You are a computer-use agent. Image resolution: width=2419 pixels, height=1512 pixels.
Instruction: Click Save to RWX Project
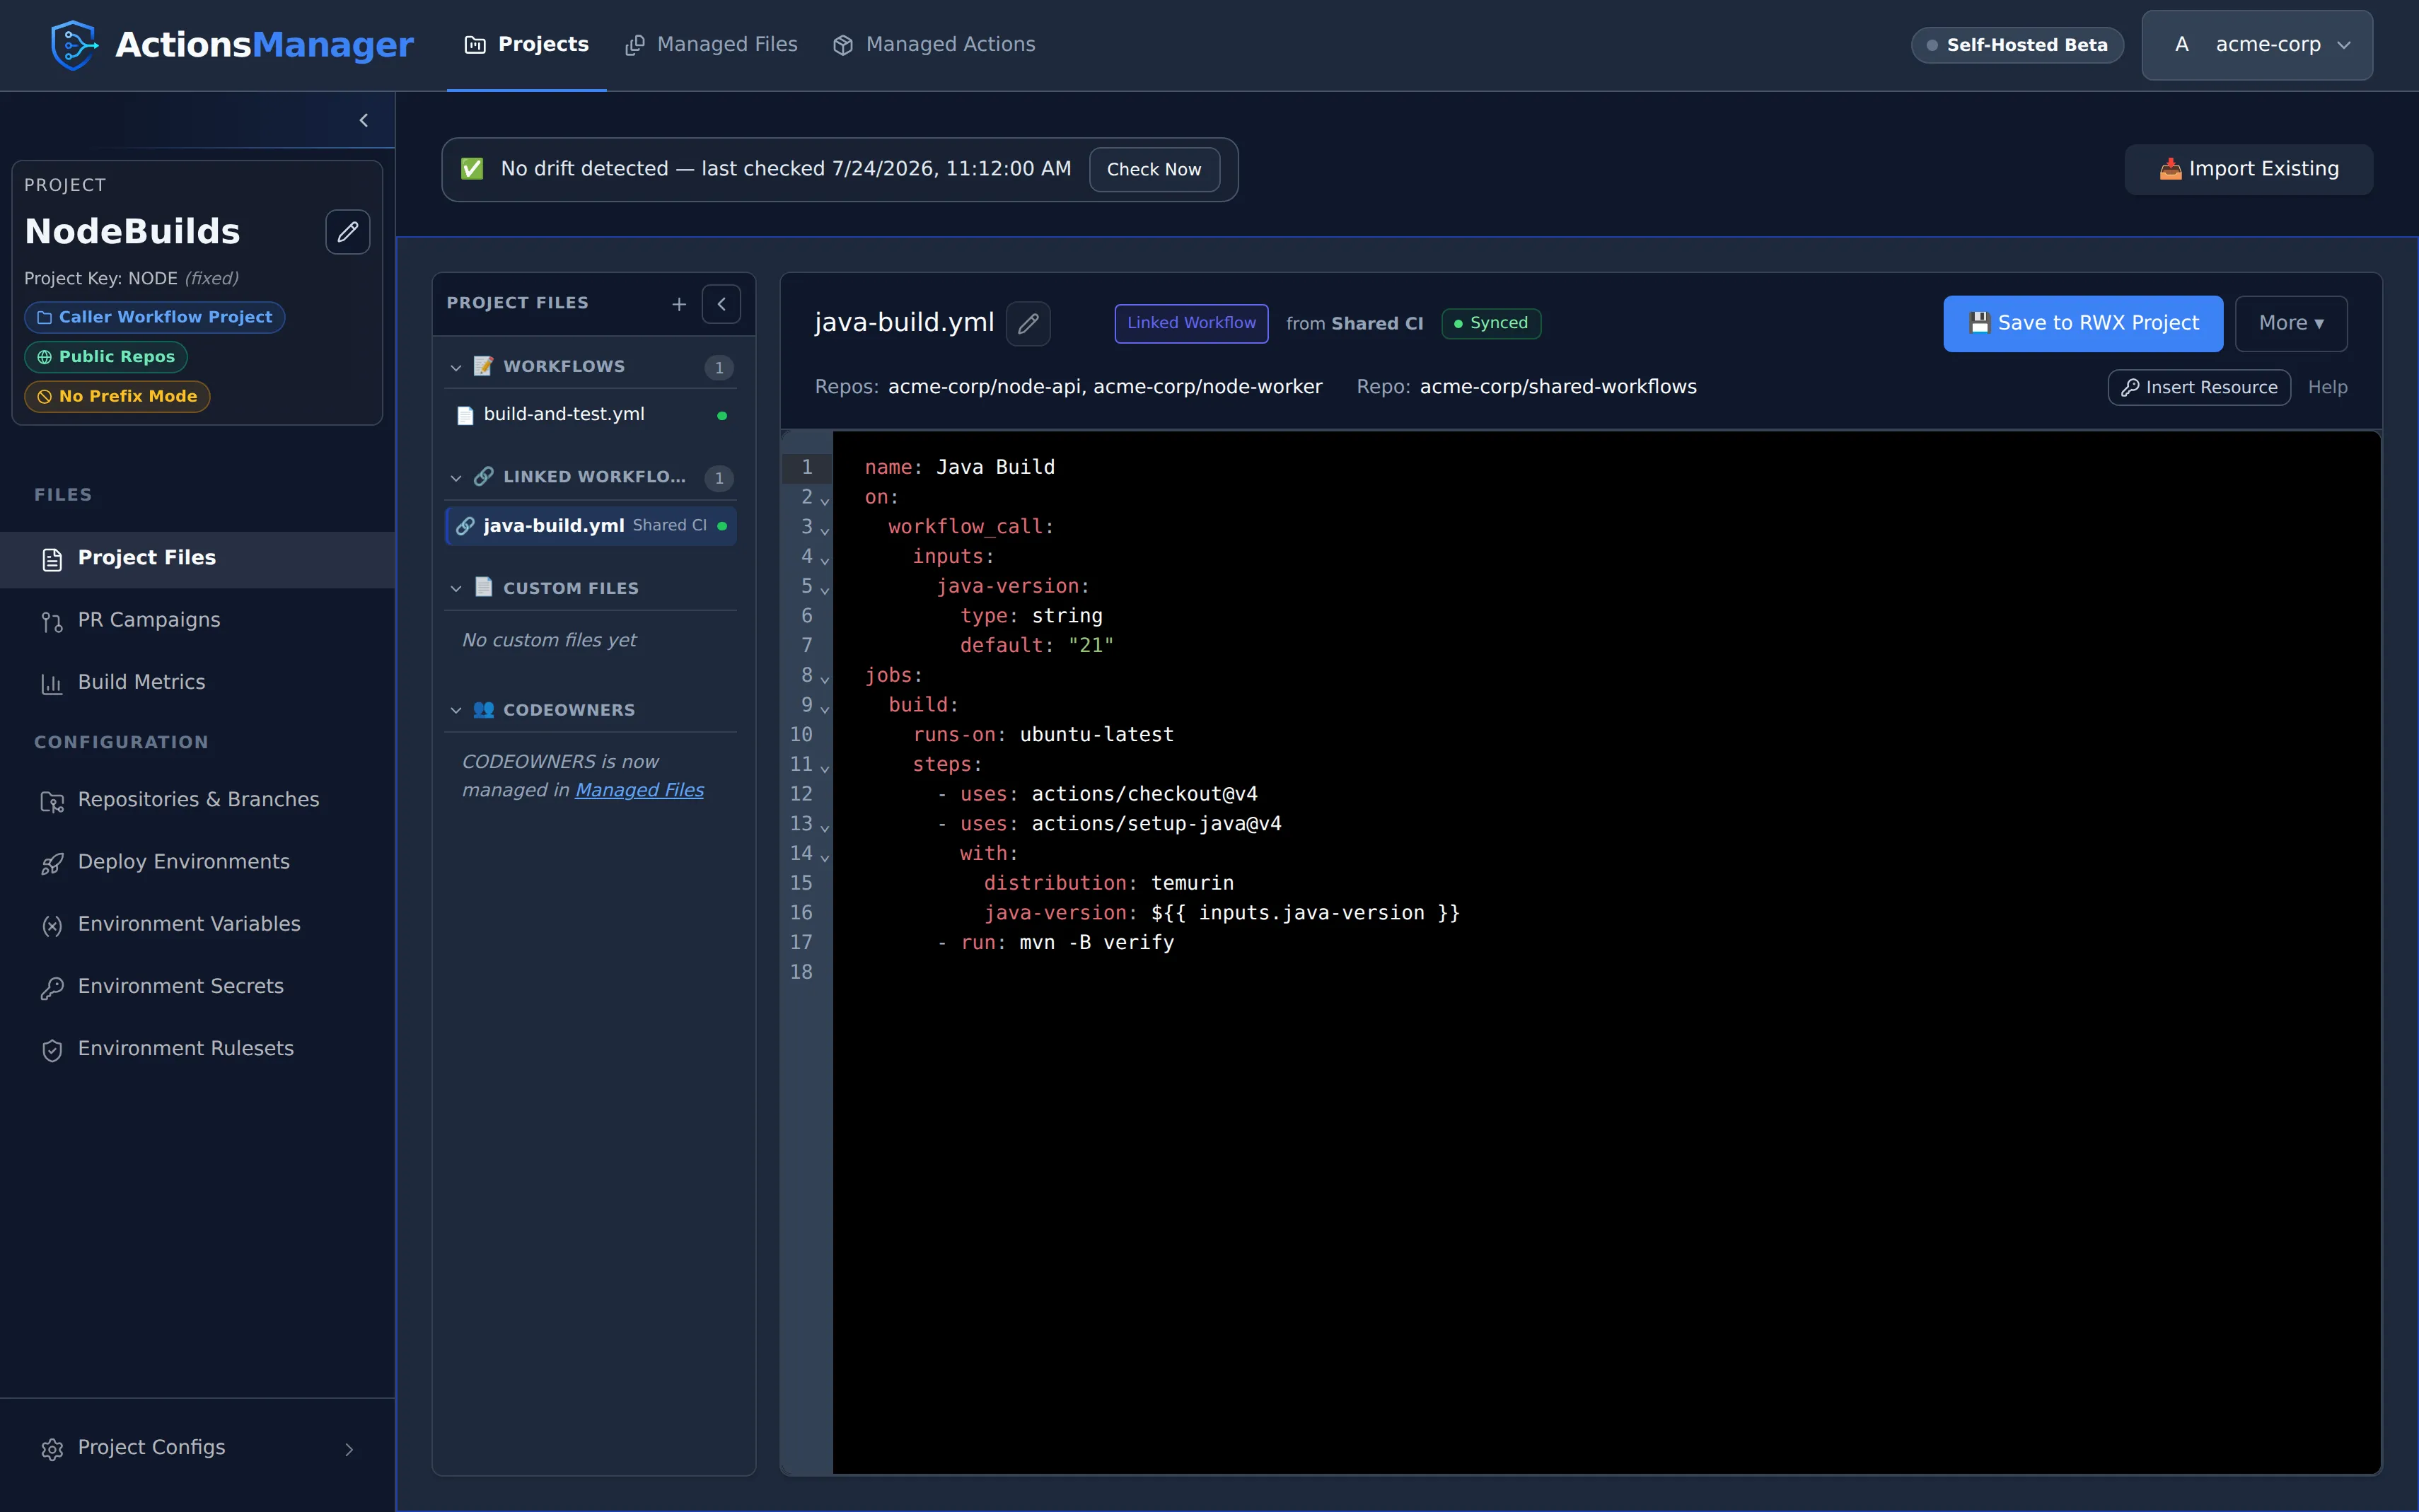pos(2083,323)
